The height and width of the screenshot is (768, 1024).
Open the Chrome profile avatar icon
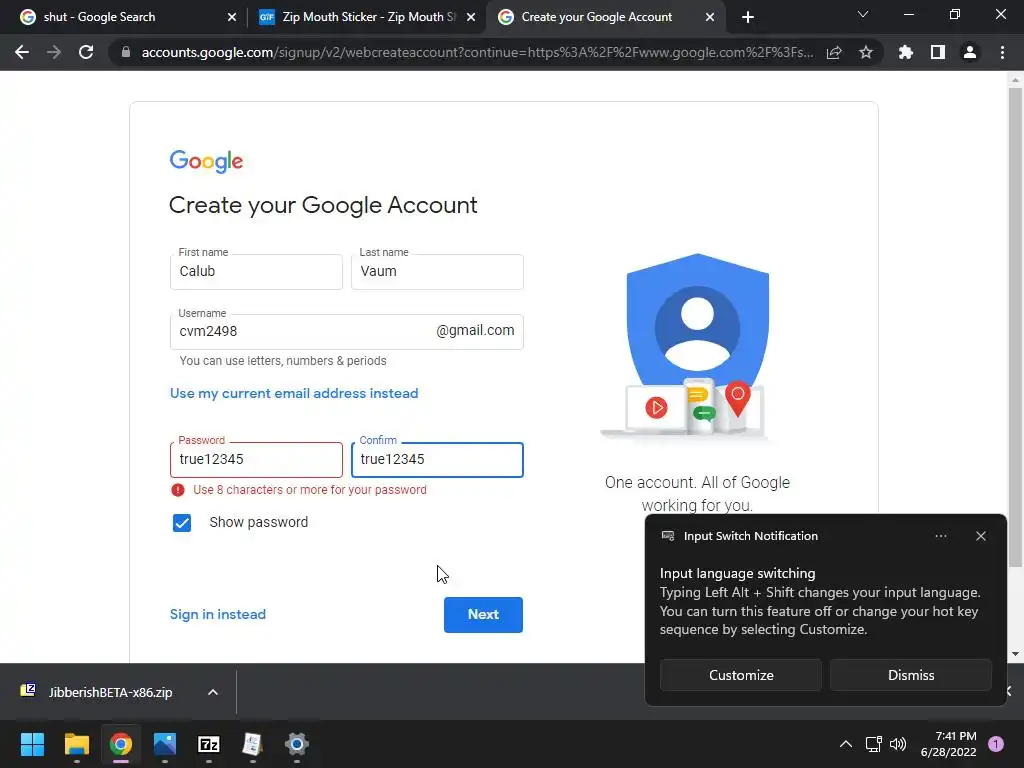[970, 52]
